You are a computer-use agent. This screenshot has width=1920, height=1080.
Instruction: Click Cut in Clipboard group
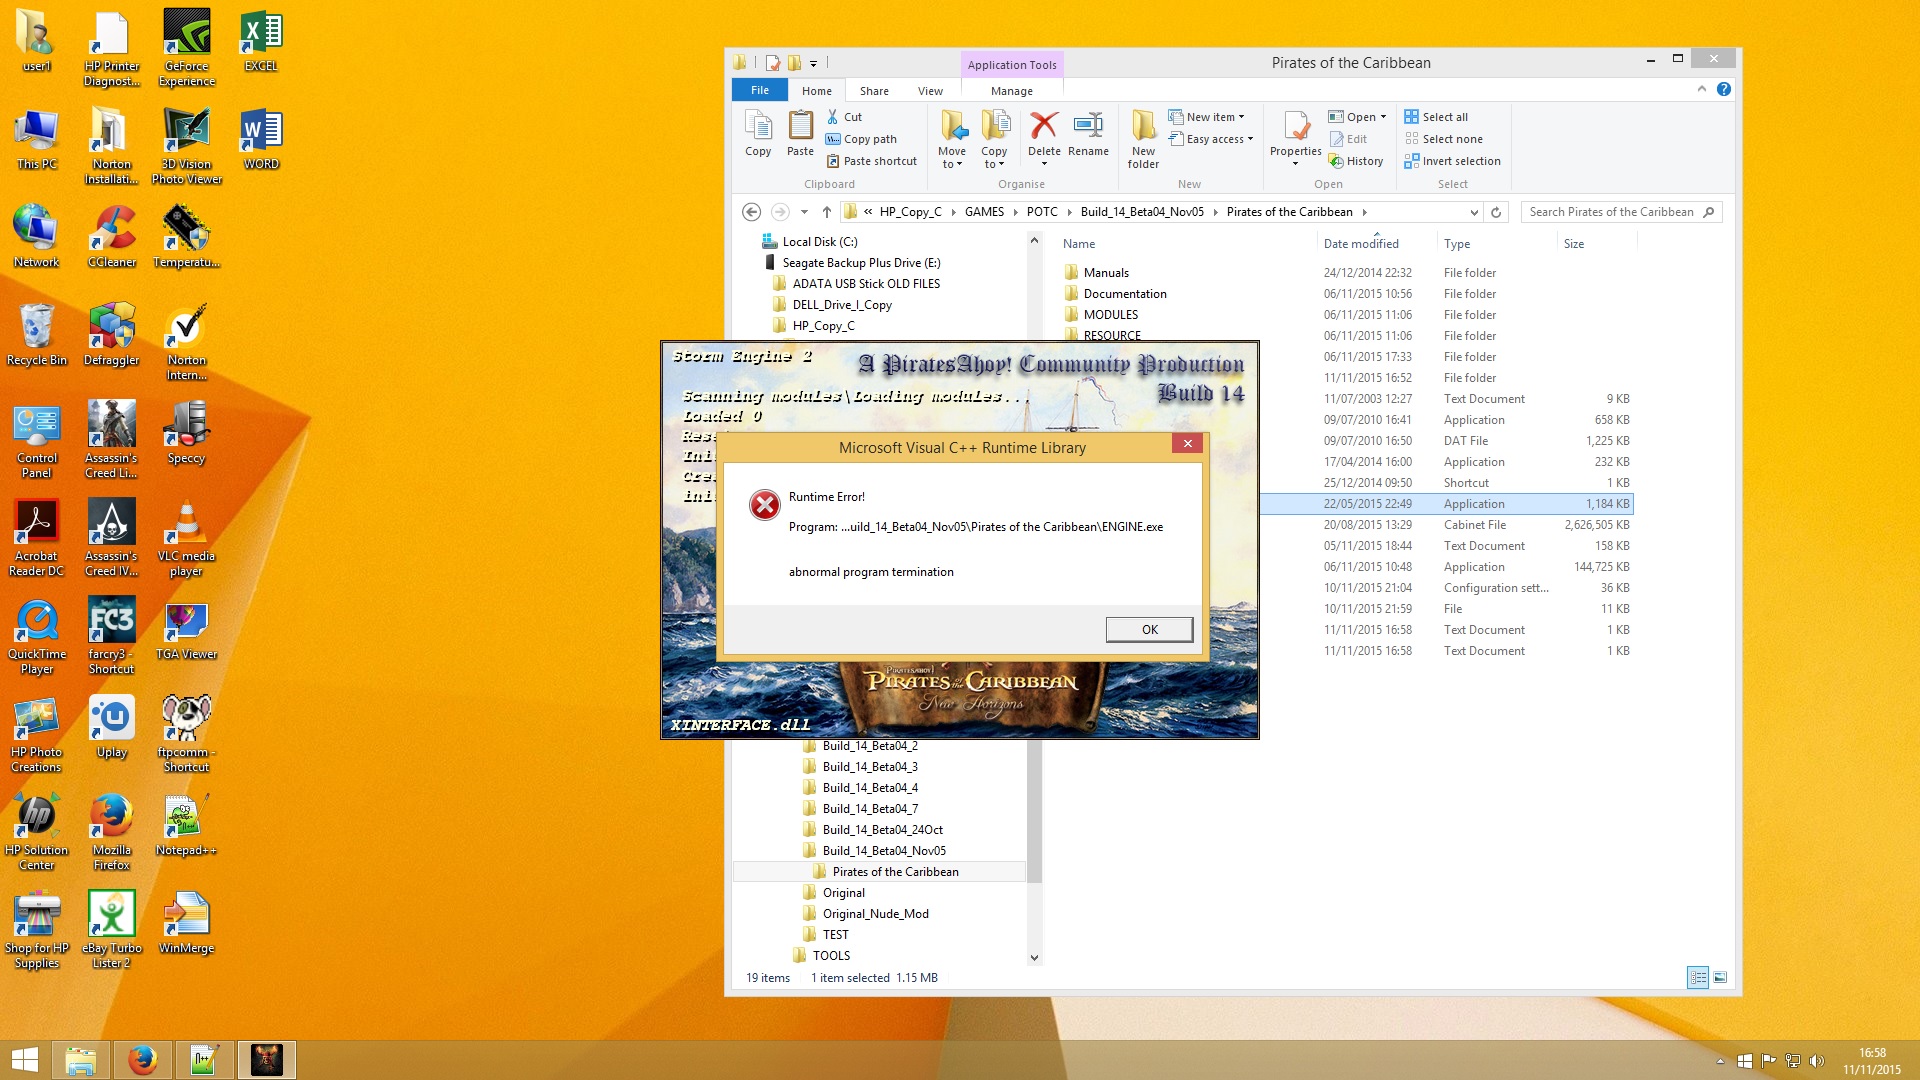coord(845,117)
